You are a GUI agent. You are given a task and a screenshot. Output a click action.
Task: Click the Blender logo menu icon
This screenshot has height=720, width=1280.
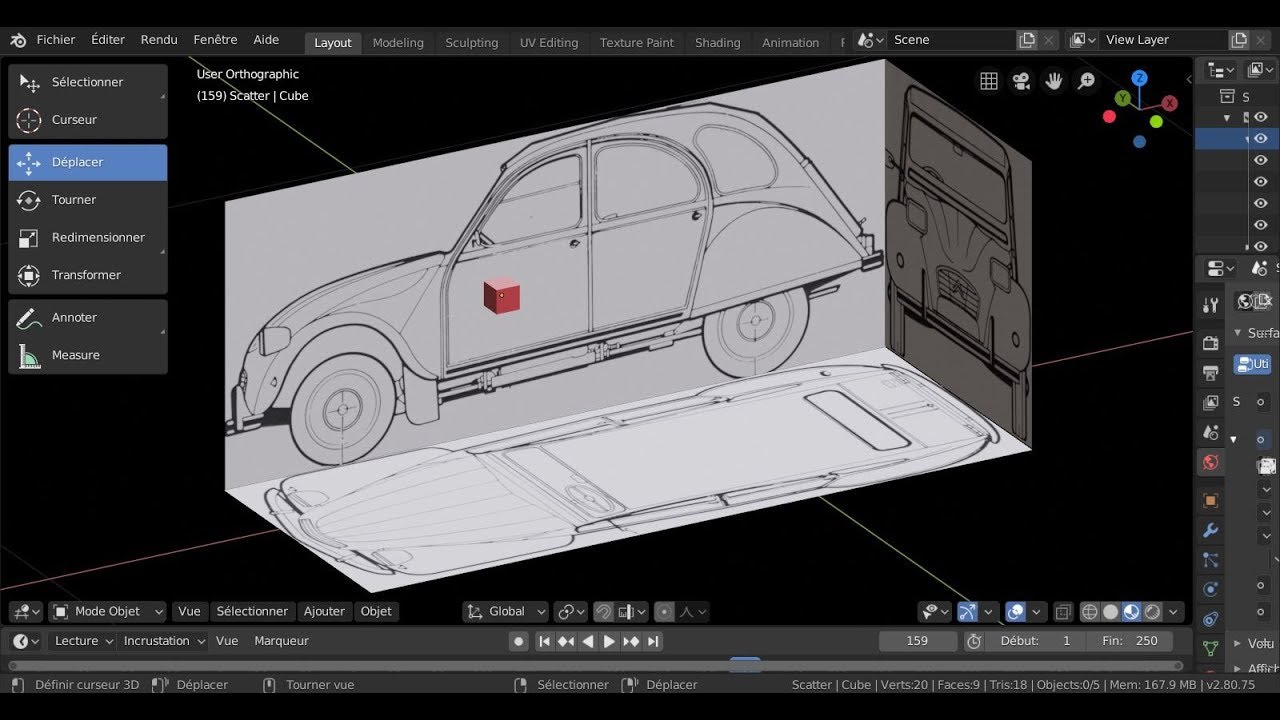point(18,40)
